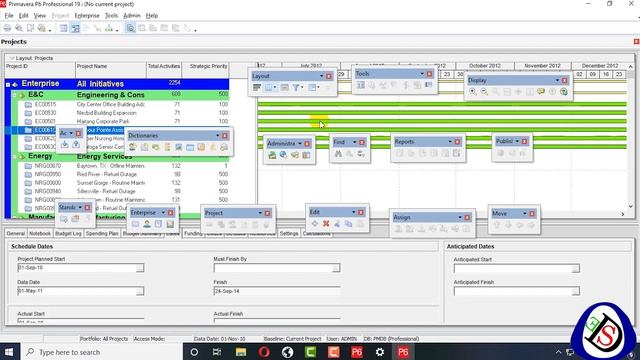The height and width of the screenshot is (360, 640).
Task: Click into the Anticipated Start field
Action: (513, 269)
